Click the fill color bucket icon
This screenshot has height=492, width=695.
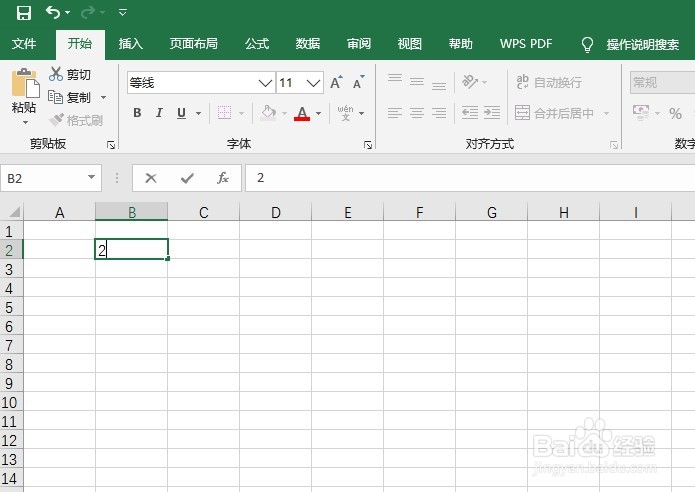(269, 113)
